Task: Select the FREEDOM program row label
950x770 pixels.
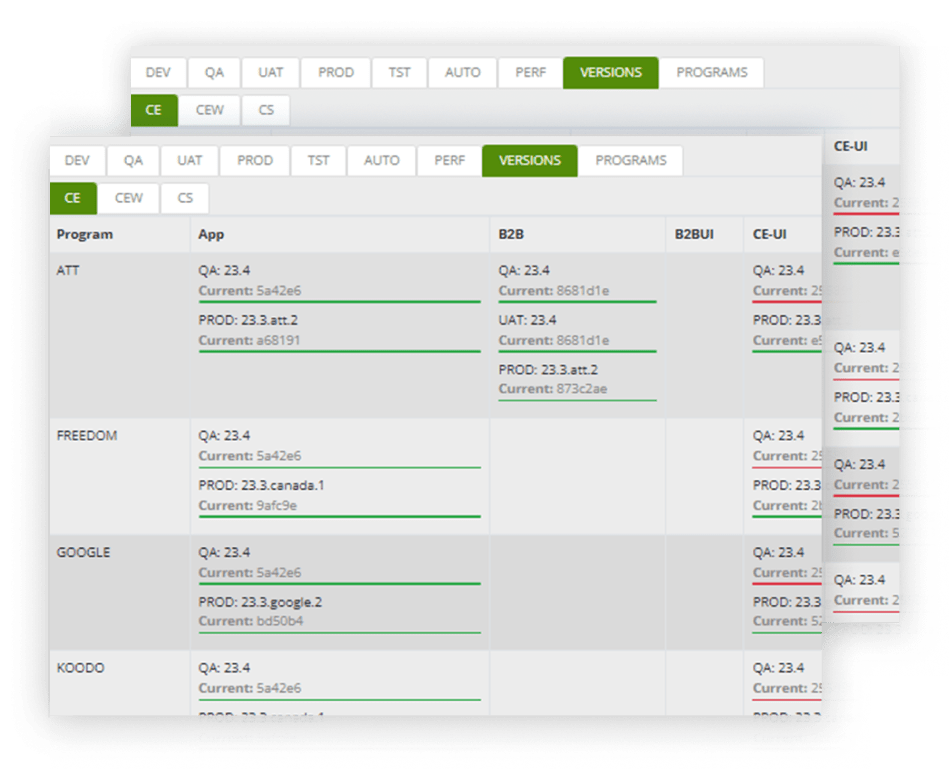Action: 87,436
